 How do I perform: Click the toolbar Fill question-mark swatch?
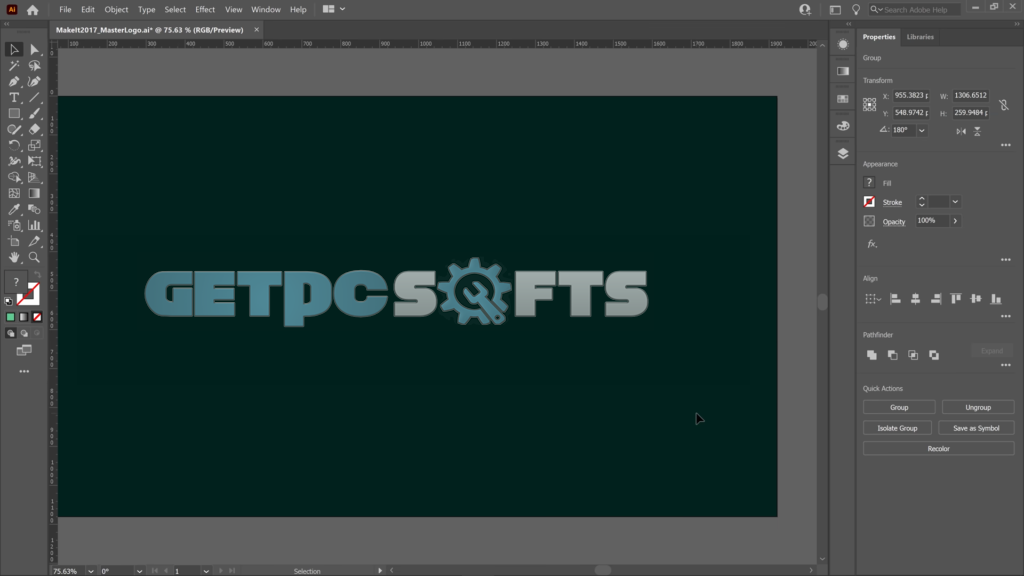[x=16, y=282]
